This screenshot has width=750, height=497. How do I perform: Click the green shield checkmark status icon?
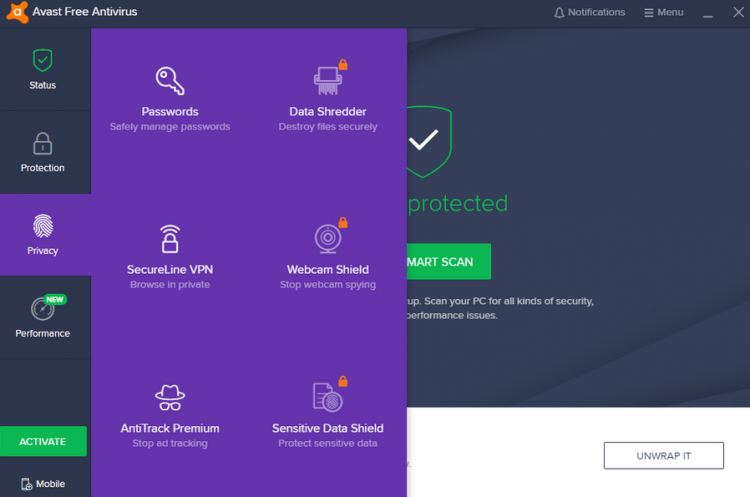pyautogui.click(x=424, y=141)
